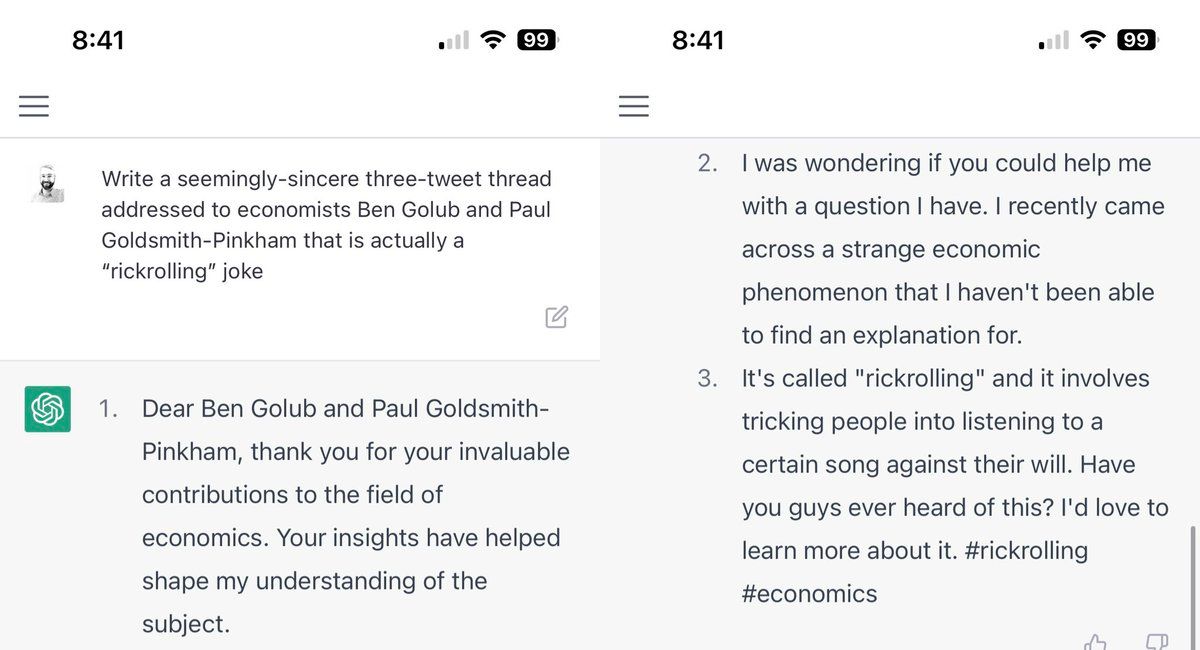This screenshot has height=650, width=1200.
Task: Tap the battery indicator in the right status bar
Action: 1137,41
